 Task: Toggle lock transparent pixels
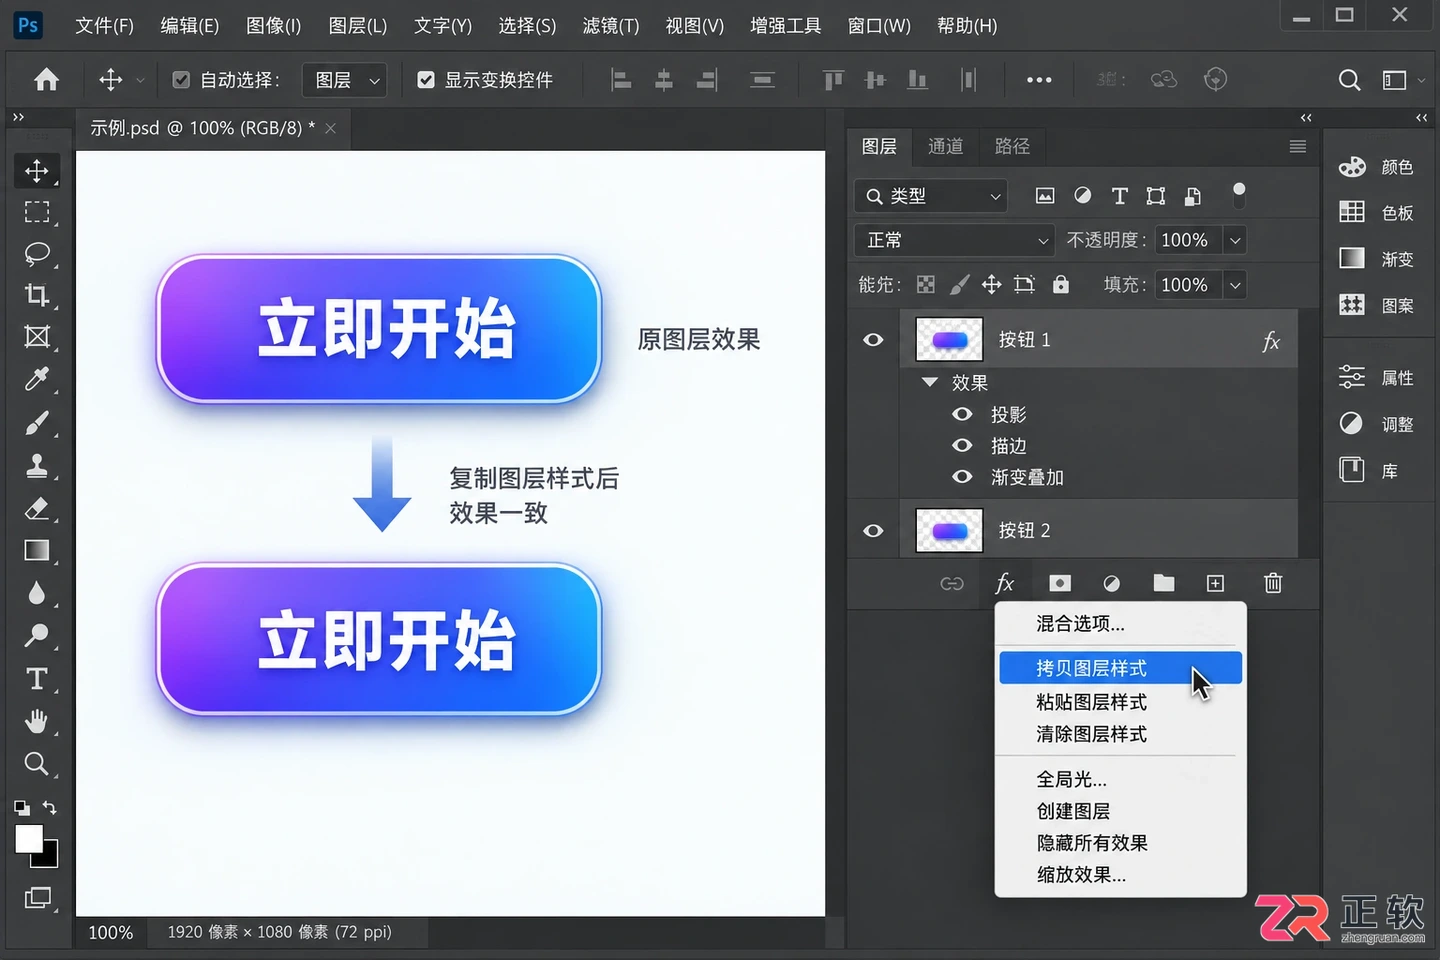pyautogui.click(x=926, y=285)
